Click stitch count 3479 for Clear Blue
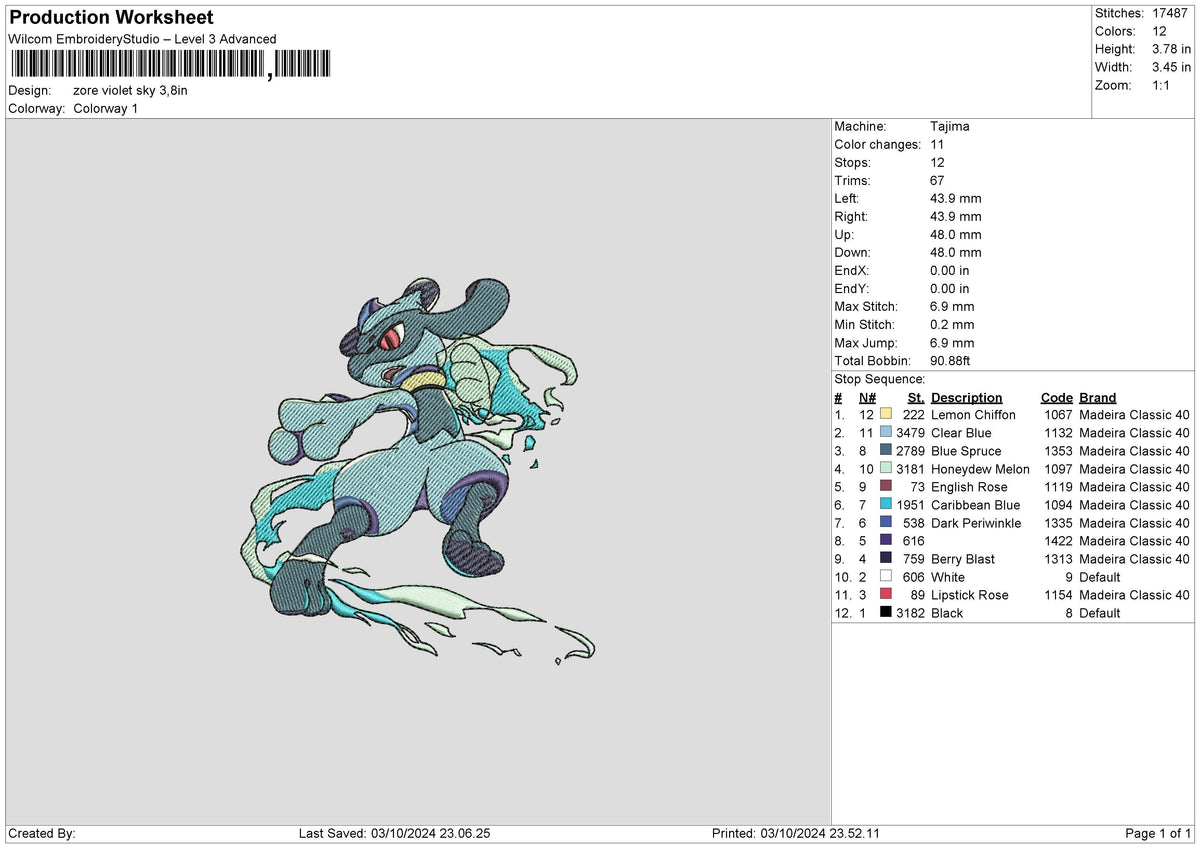Viewport: 1200px width, 848px height. point(910,432)
